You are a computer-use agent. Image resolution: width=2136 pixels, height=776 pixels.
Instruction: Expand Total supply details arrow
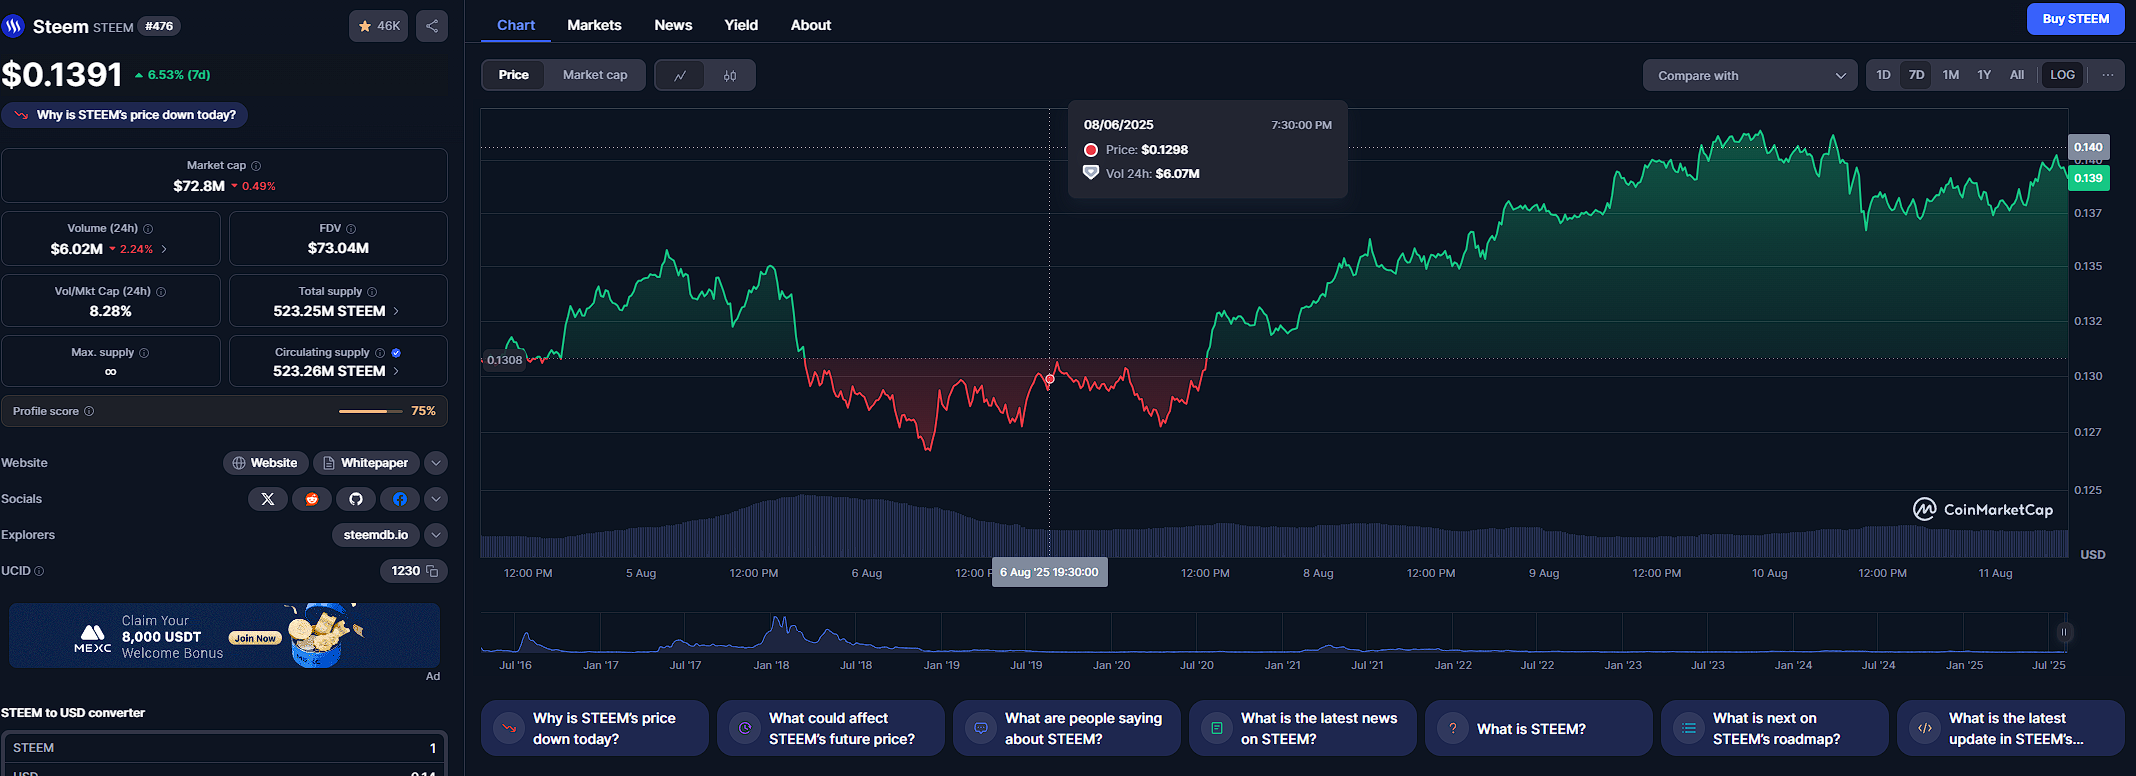point(396,311)
